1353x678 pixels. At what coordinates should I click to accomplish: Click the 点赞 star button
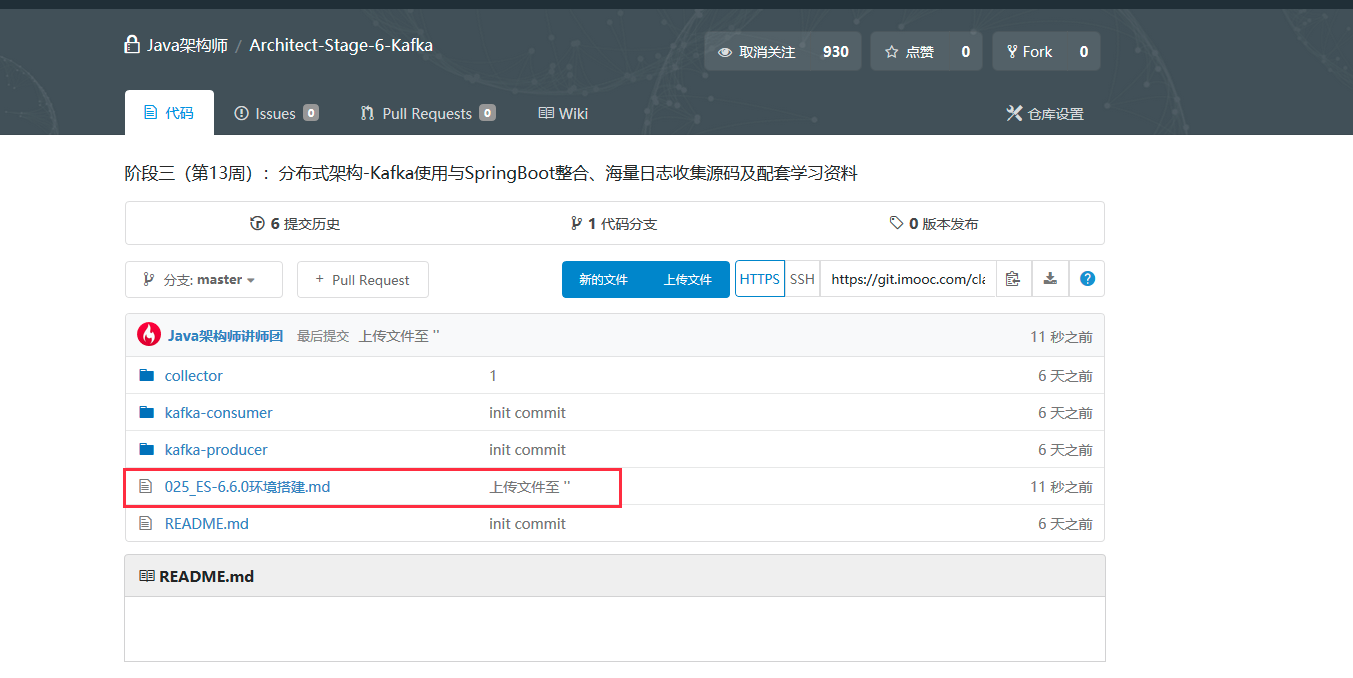click(x=909, y=51)
